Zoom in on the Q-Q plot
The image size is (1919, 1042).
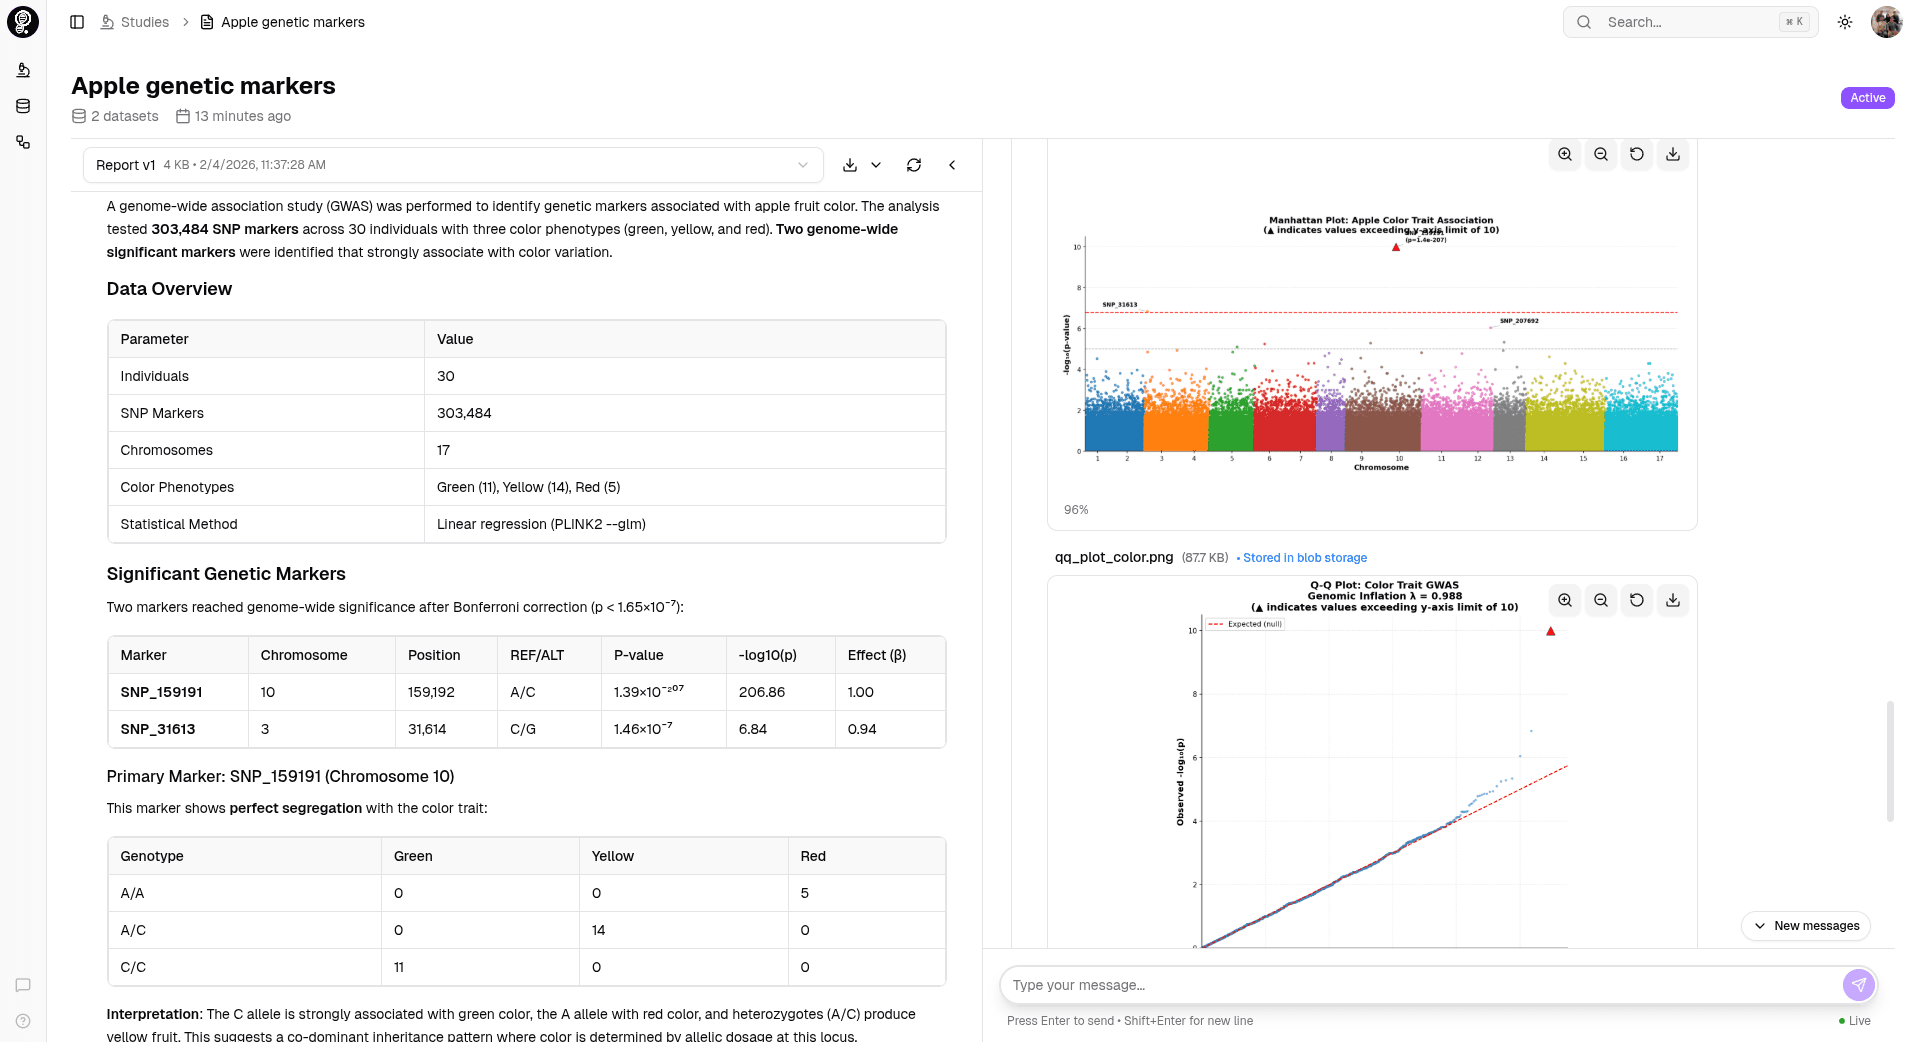point(1565,600)
